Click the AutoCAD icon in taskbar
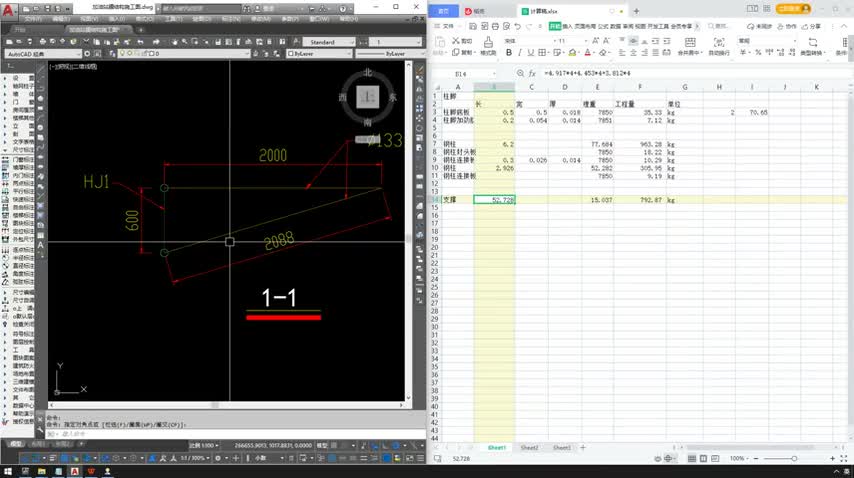The image size is (854, 478). click(75, 471)
